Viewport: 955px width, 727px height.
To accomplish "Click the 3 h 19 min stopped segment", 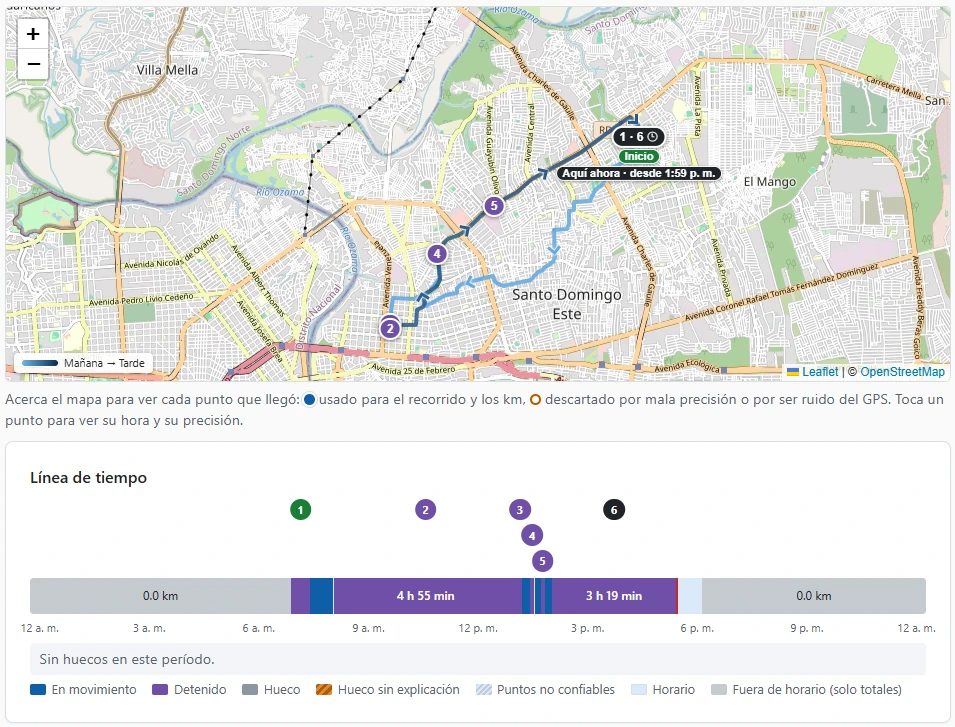I will point(615,595).
